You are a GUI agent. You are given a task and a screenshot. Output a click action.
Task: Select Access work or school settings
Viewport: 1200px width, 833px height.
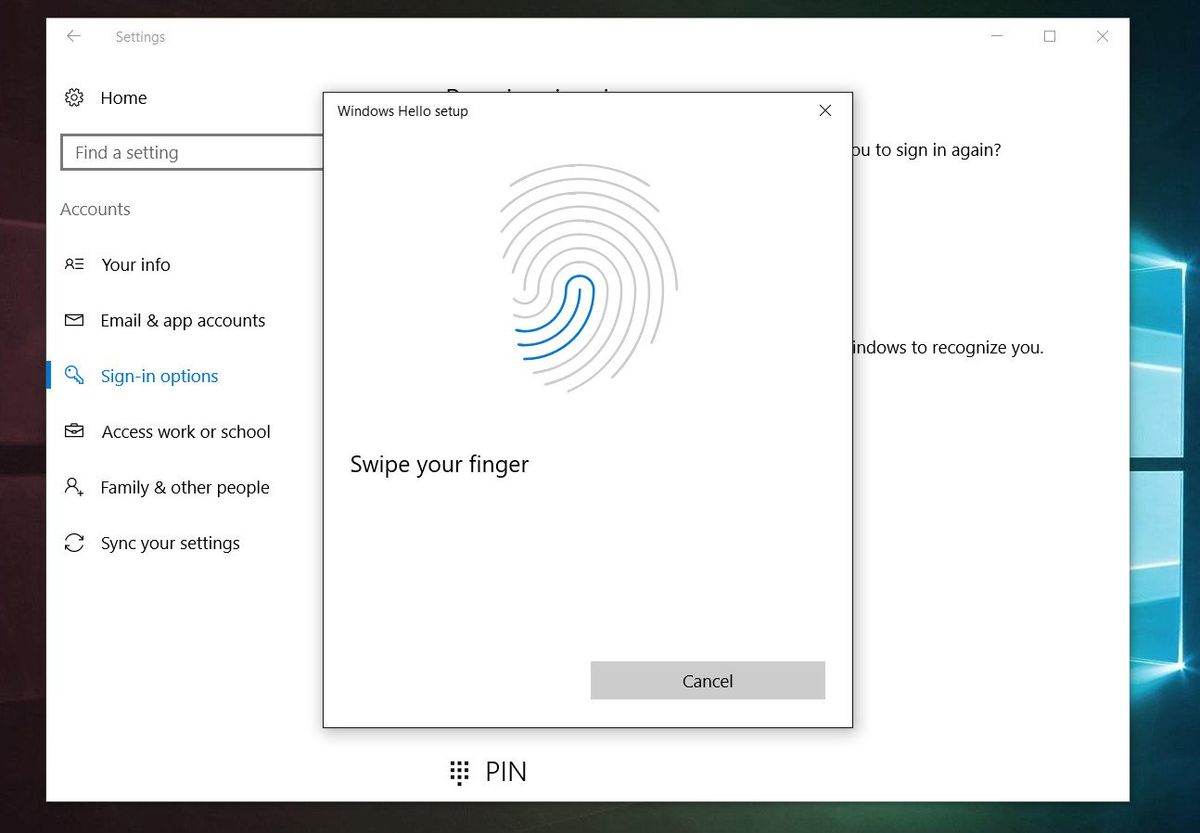pos(185,431)
